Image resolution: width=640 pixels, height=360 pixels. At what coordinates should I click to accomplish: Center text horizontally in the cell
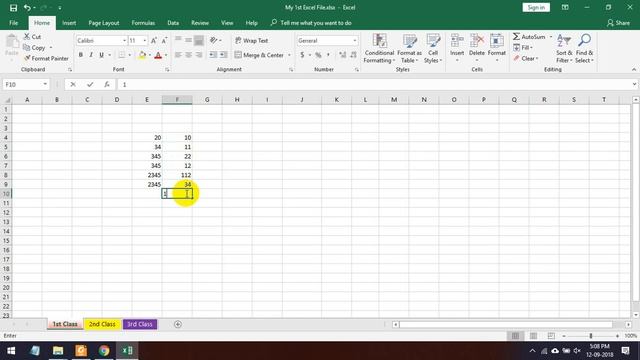point(189,55)
